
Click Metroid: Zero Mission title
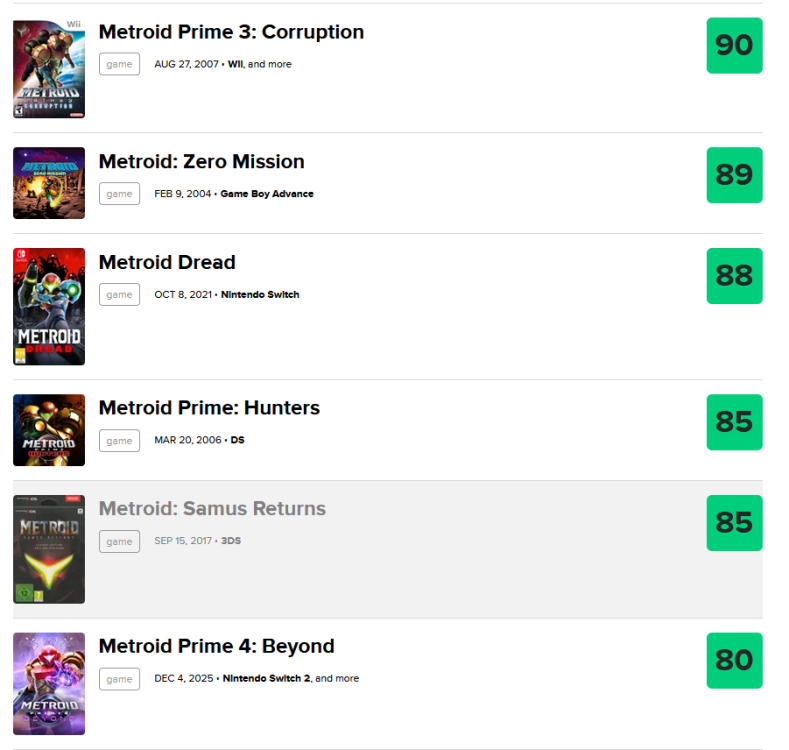[x=201, y=162]
